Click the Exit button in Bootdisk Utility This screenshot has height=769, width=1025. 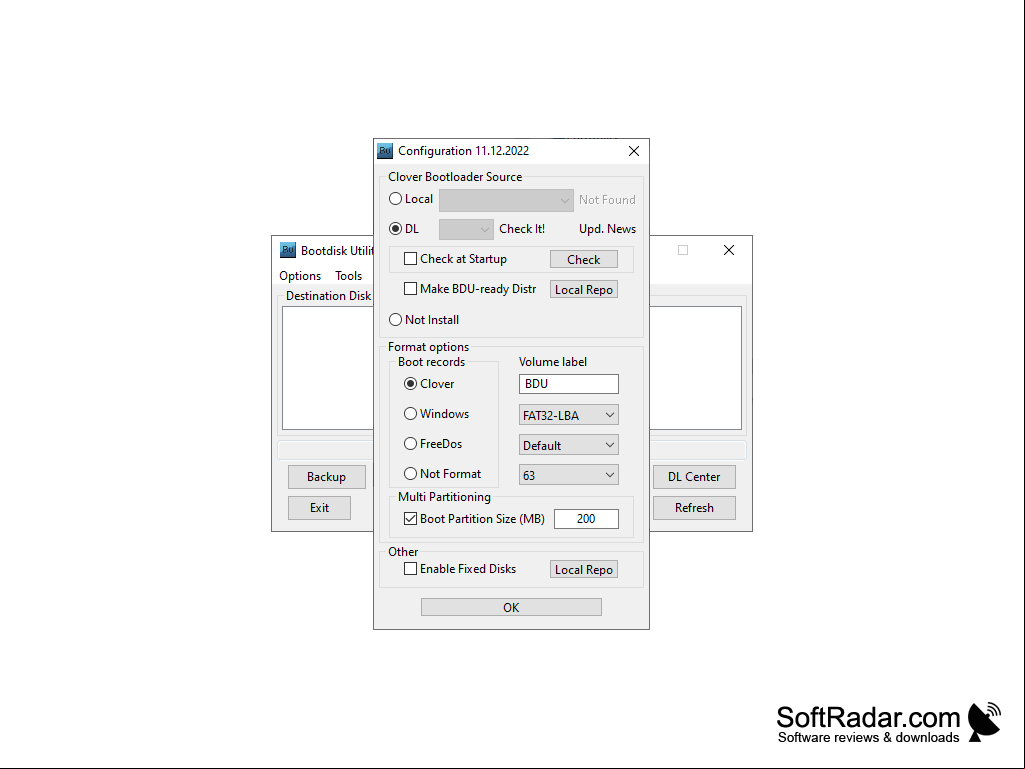tap(320, 508)
